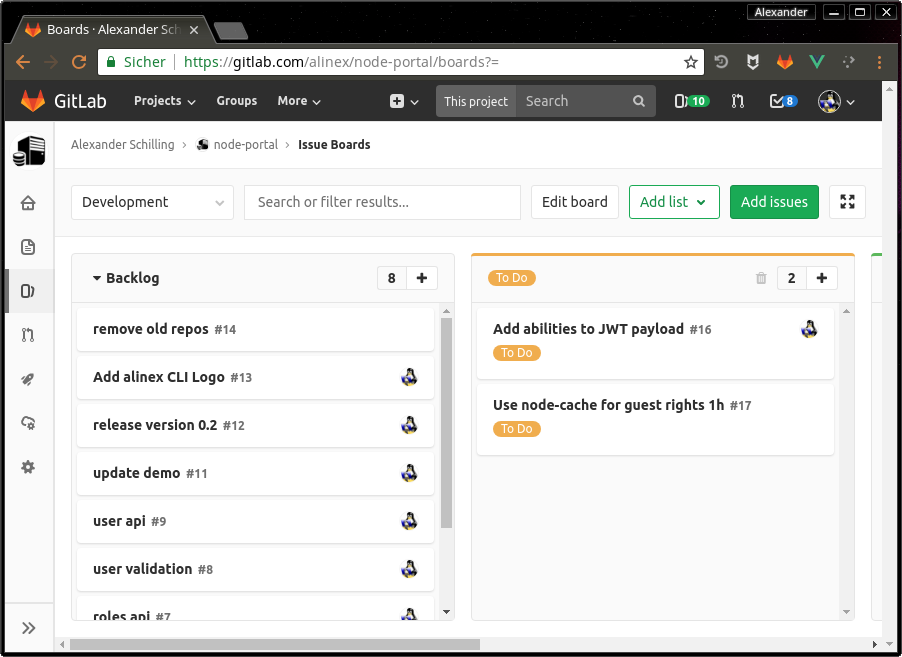Select the Issues icon in left sidebar
The image size is (902, 657).
tap(28, 291)
